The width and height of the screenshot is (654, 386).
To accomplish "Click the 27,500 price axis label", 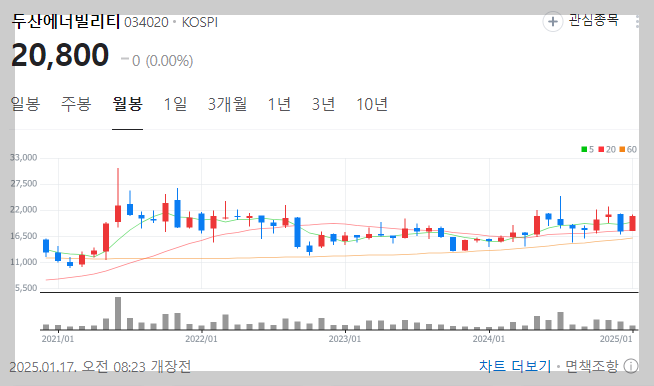I will (x=24, y=184).
